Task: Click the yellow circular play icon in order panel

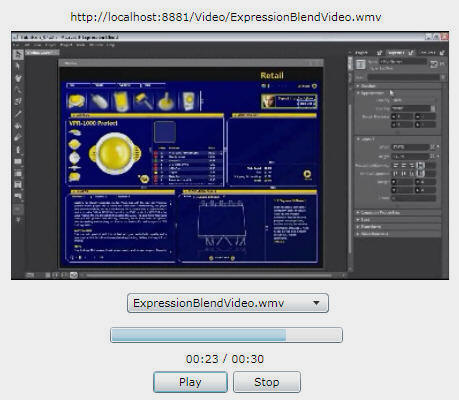Action: (x=307, y=174)
